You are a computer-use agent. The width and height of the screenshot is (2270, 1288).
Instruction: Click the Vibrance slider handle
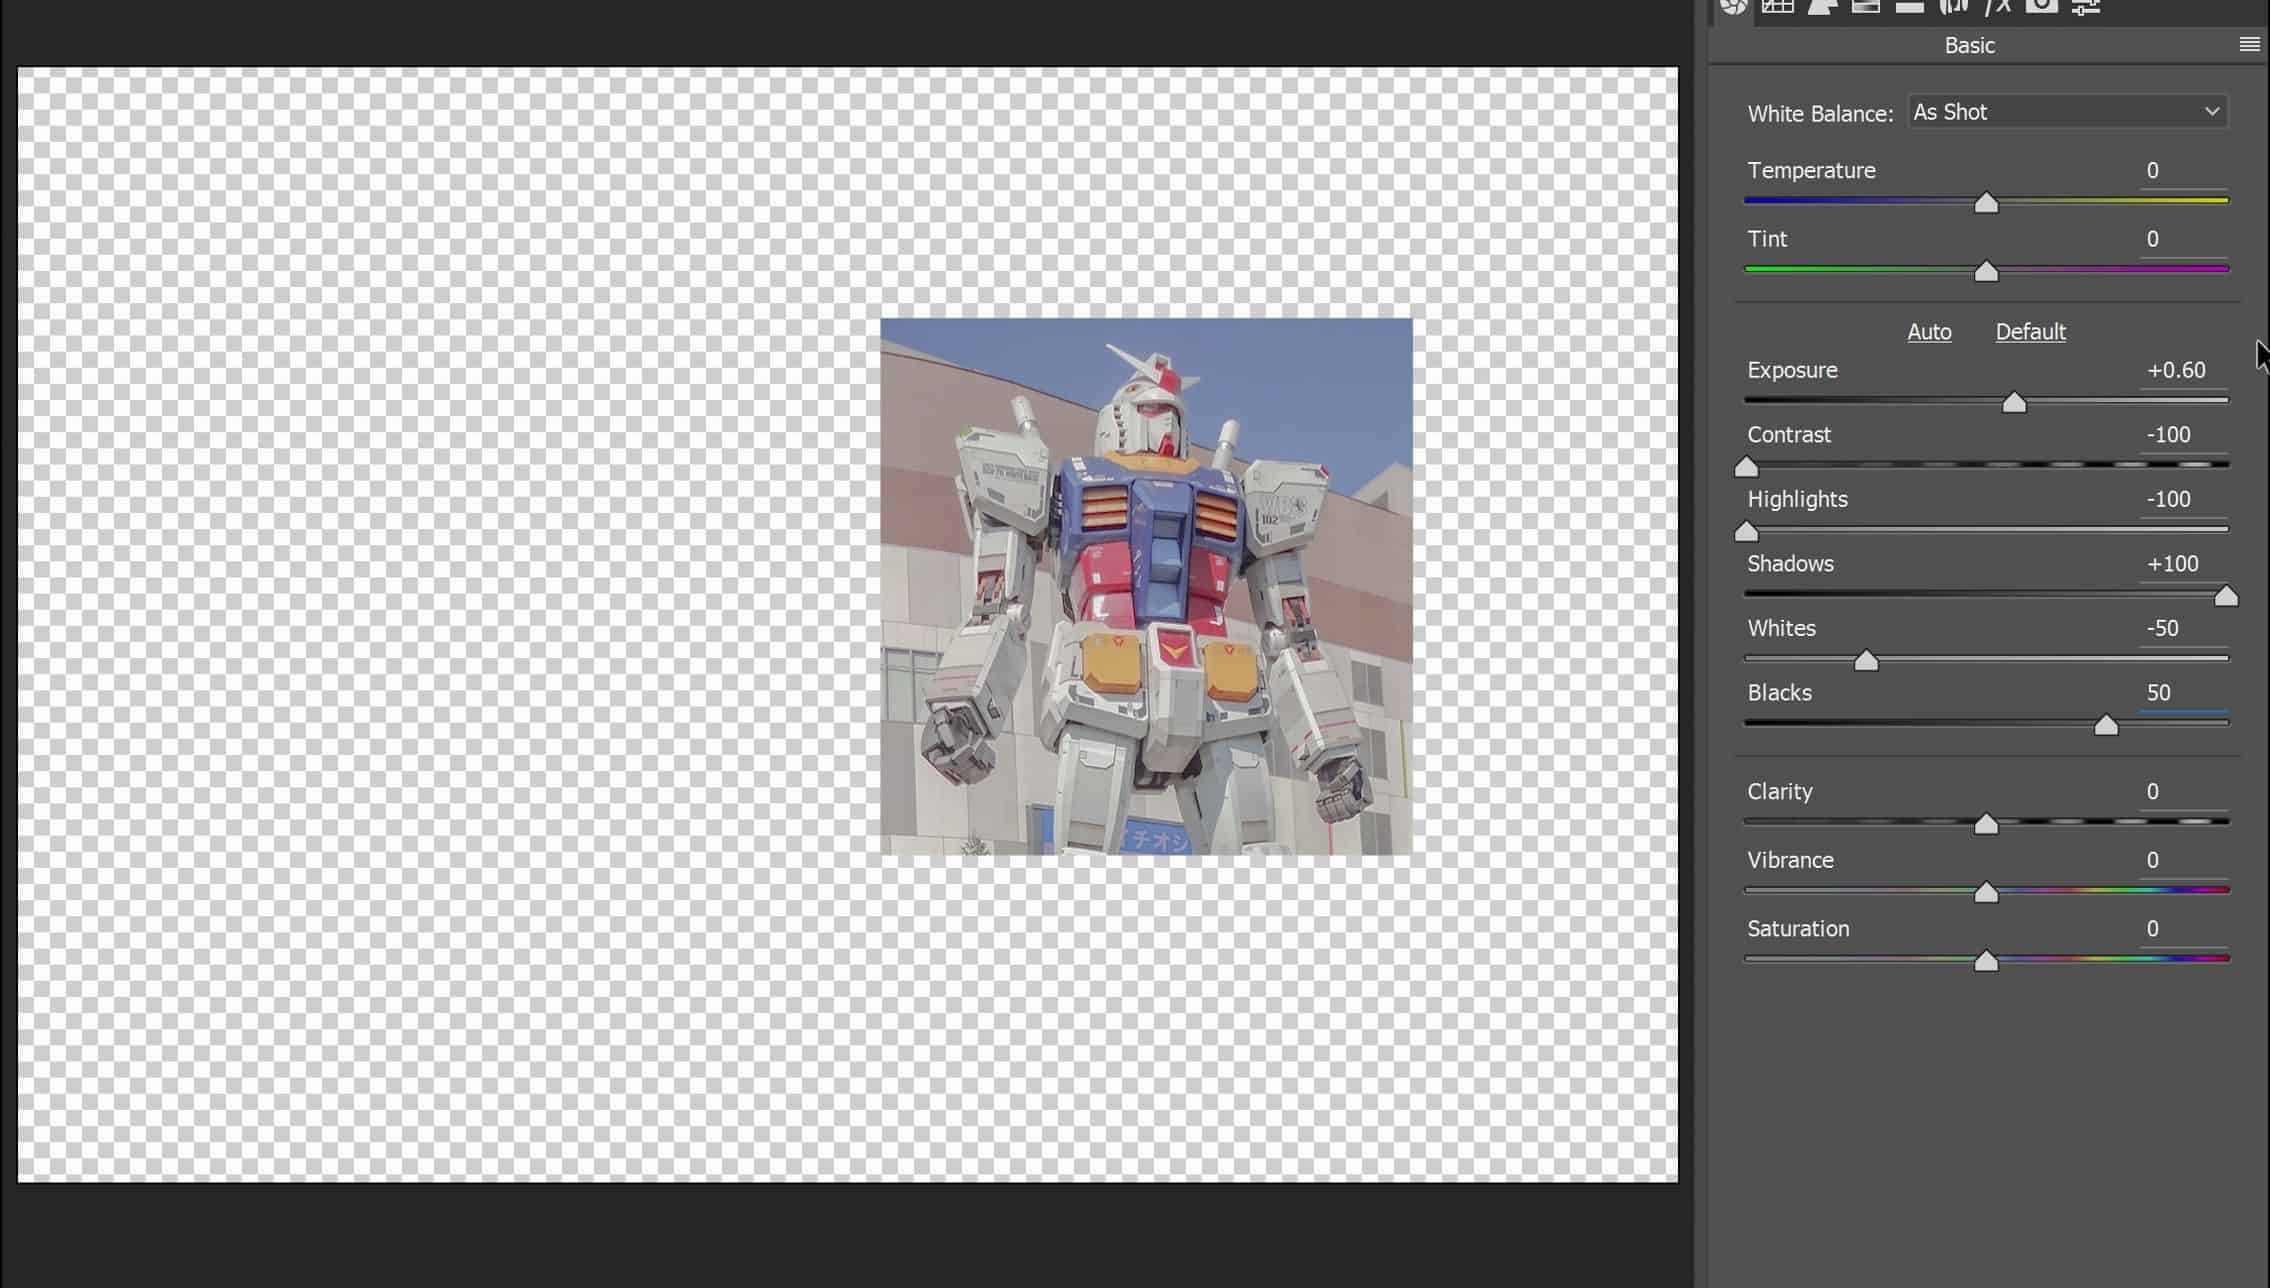click(x=1986, y=892)
